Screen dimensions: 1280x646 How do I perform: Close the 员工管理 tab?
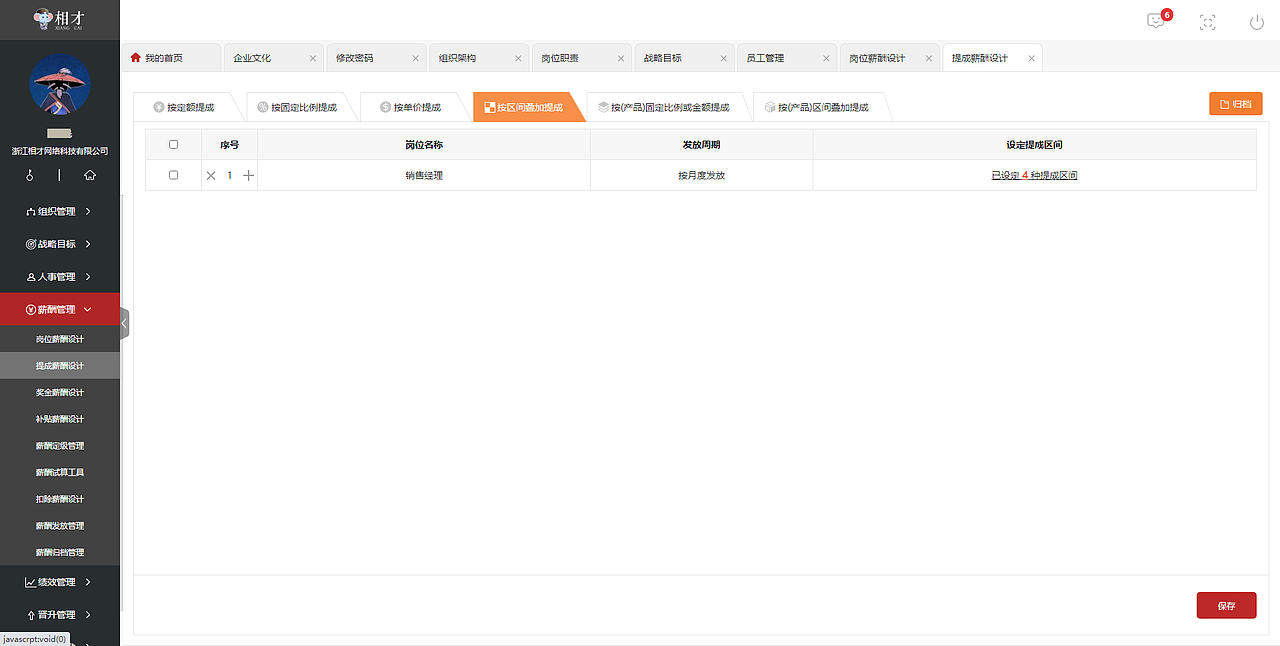[827, 58]
